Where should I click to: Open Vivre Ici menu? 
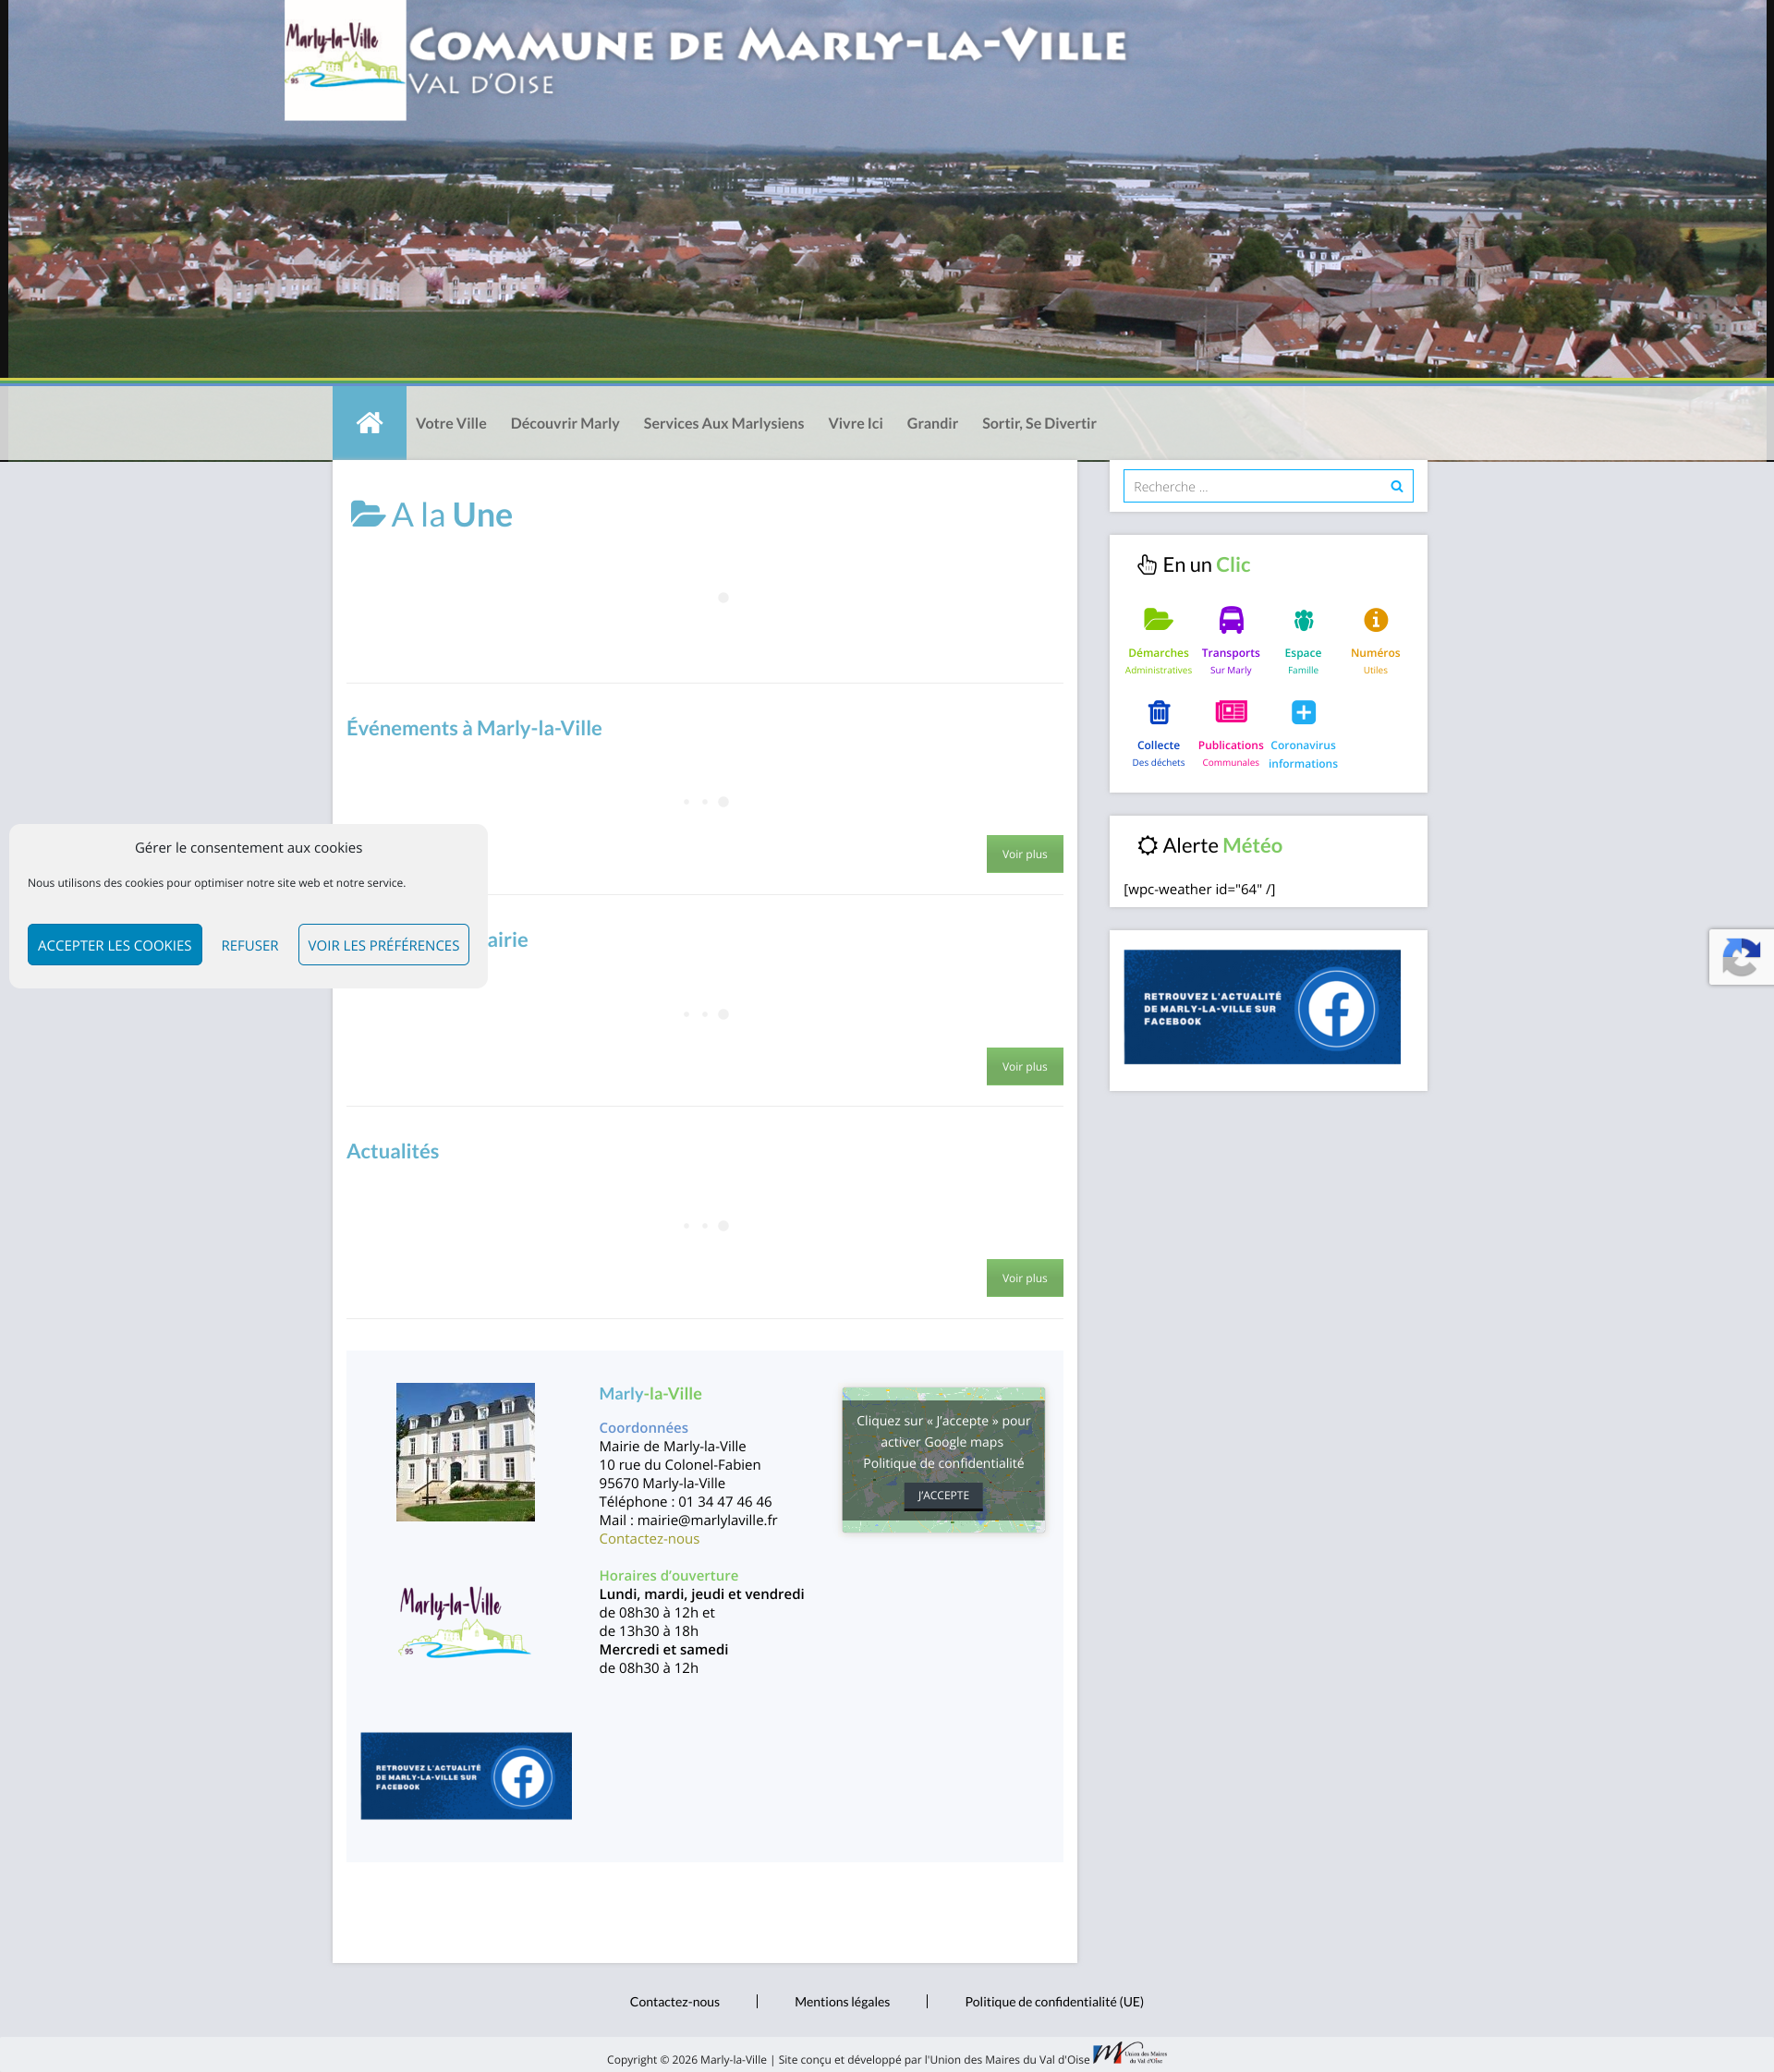point(855,423)
